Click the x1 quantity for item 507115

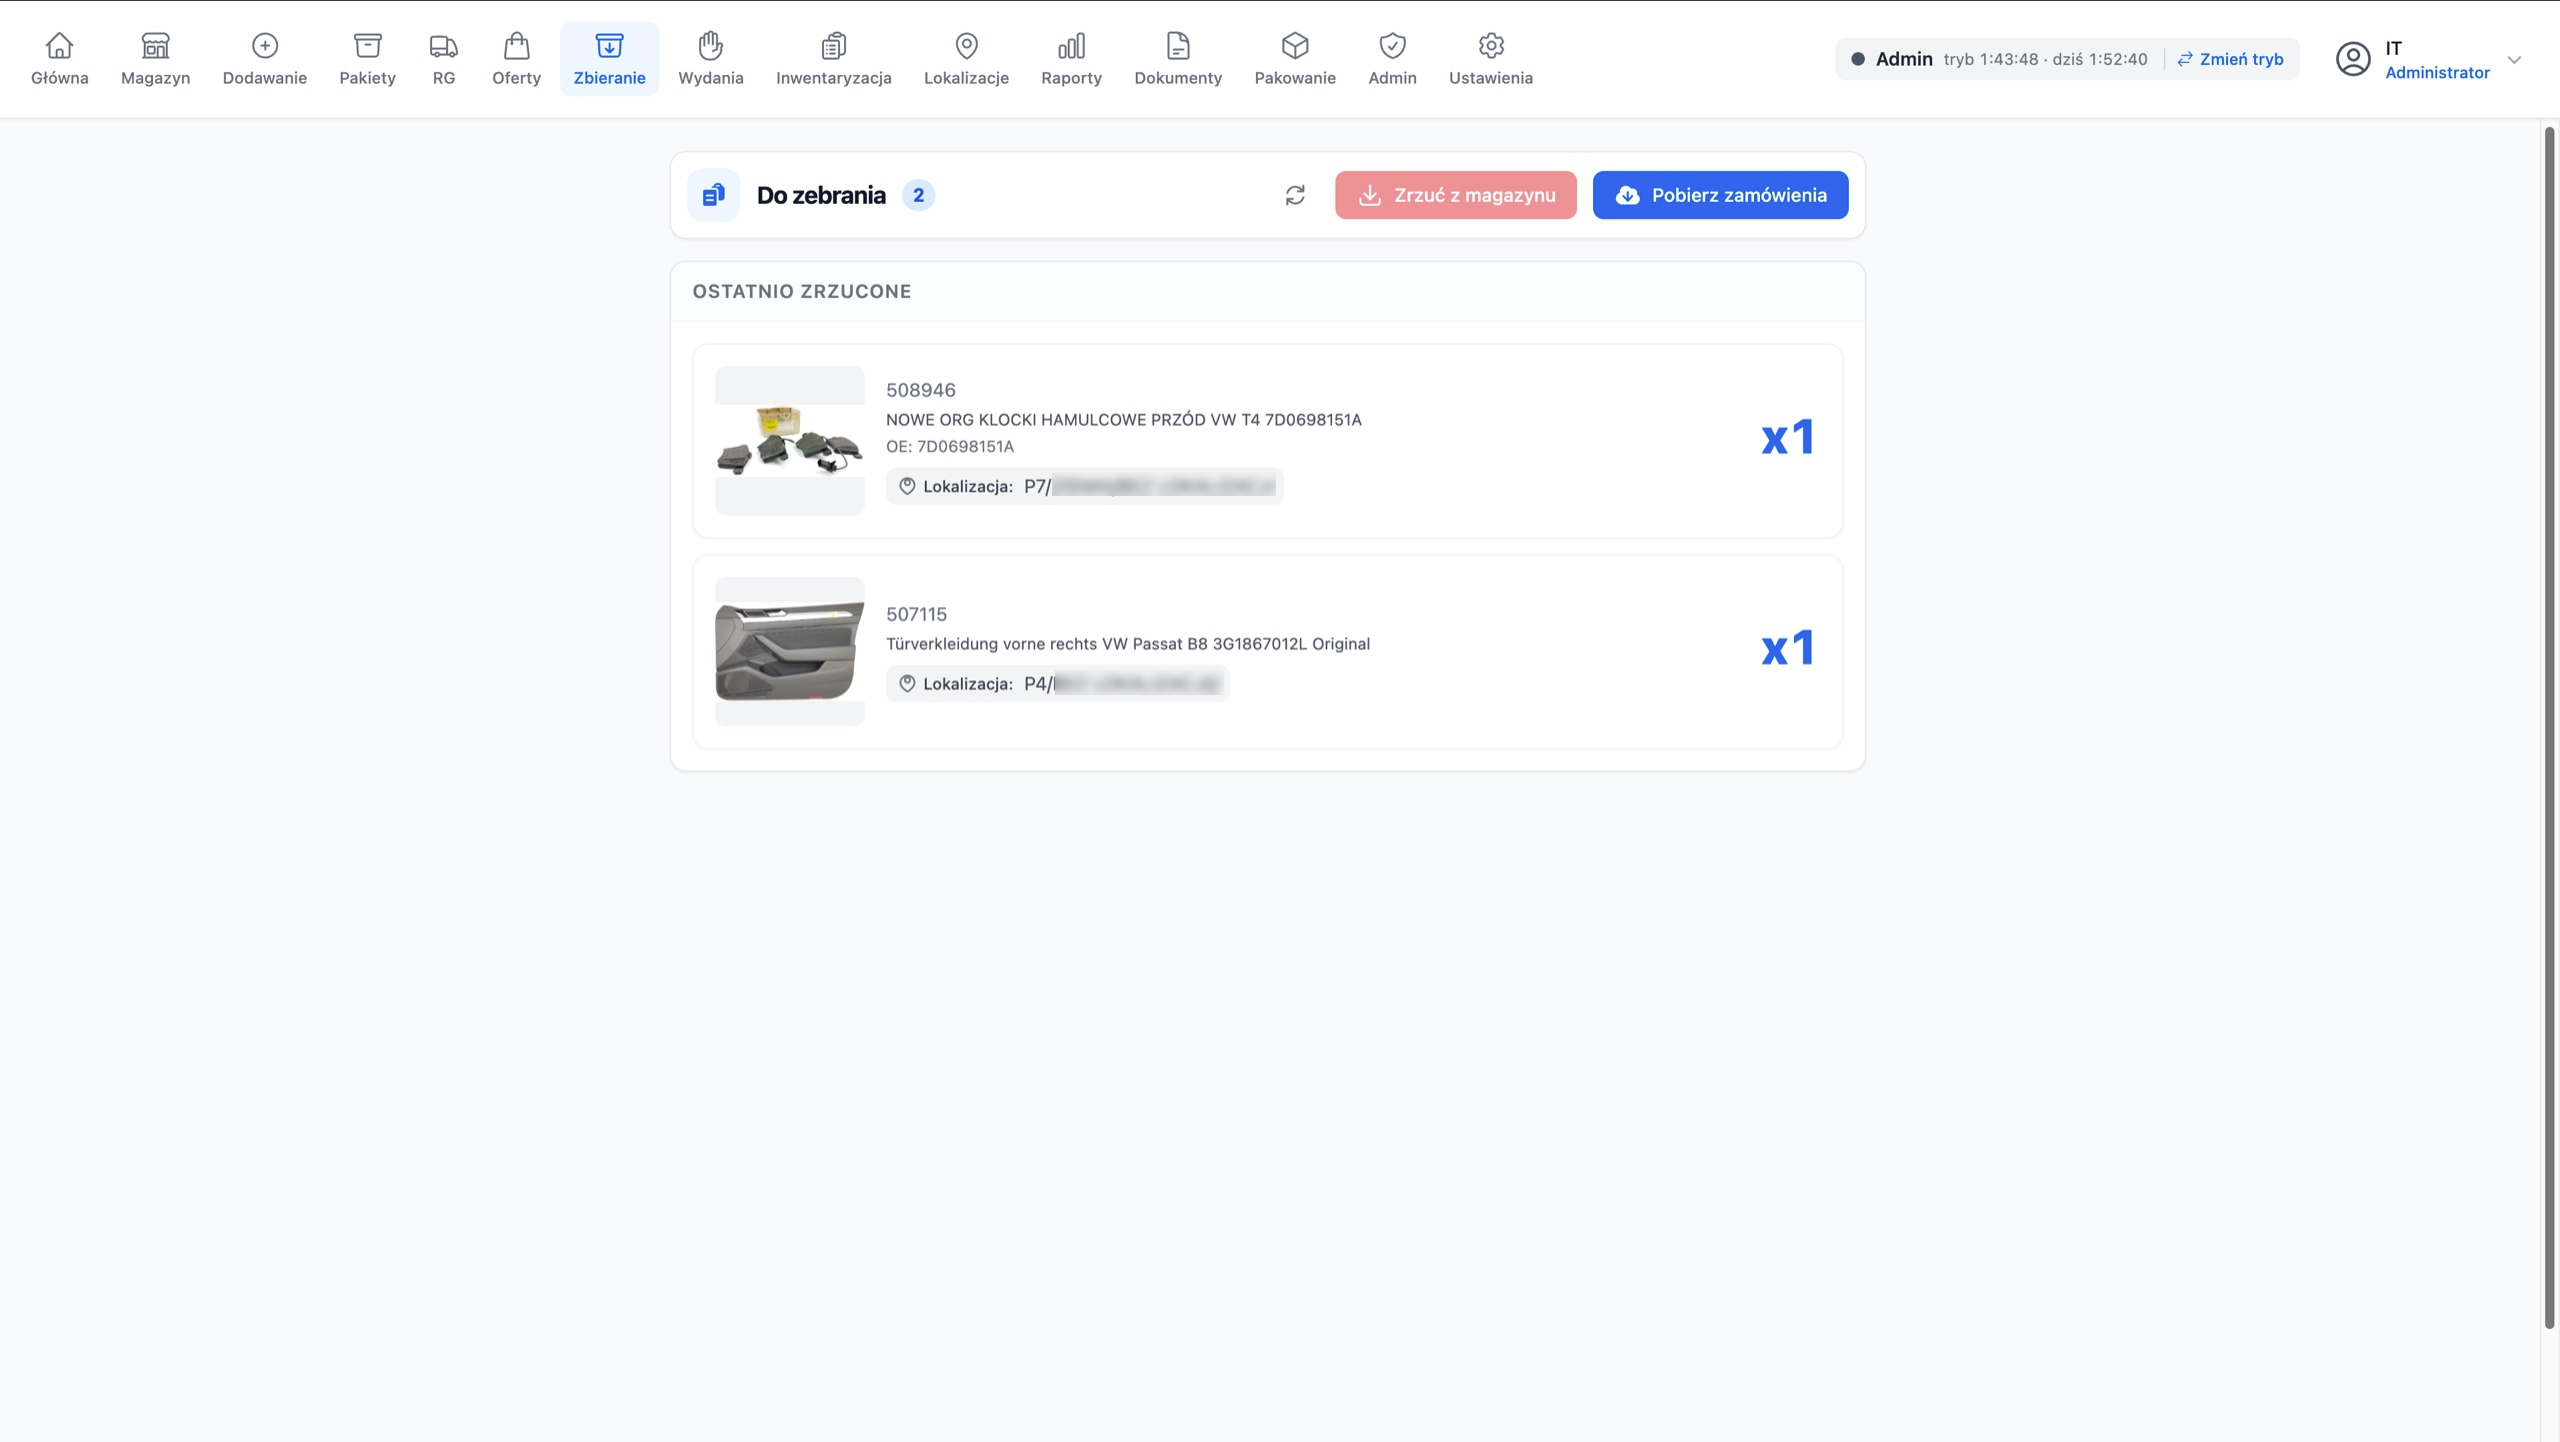coord(1787,649)
